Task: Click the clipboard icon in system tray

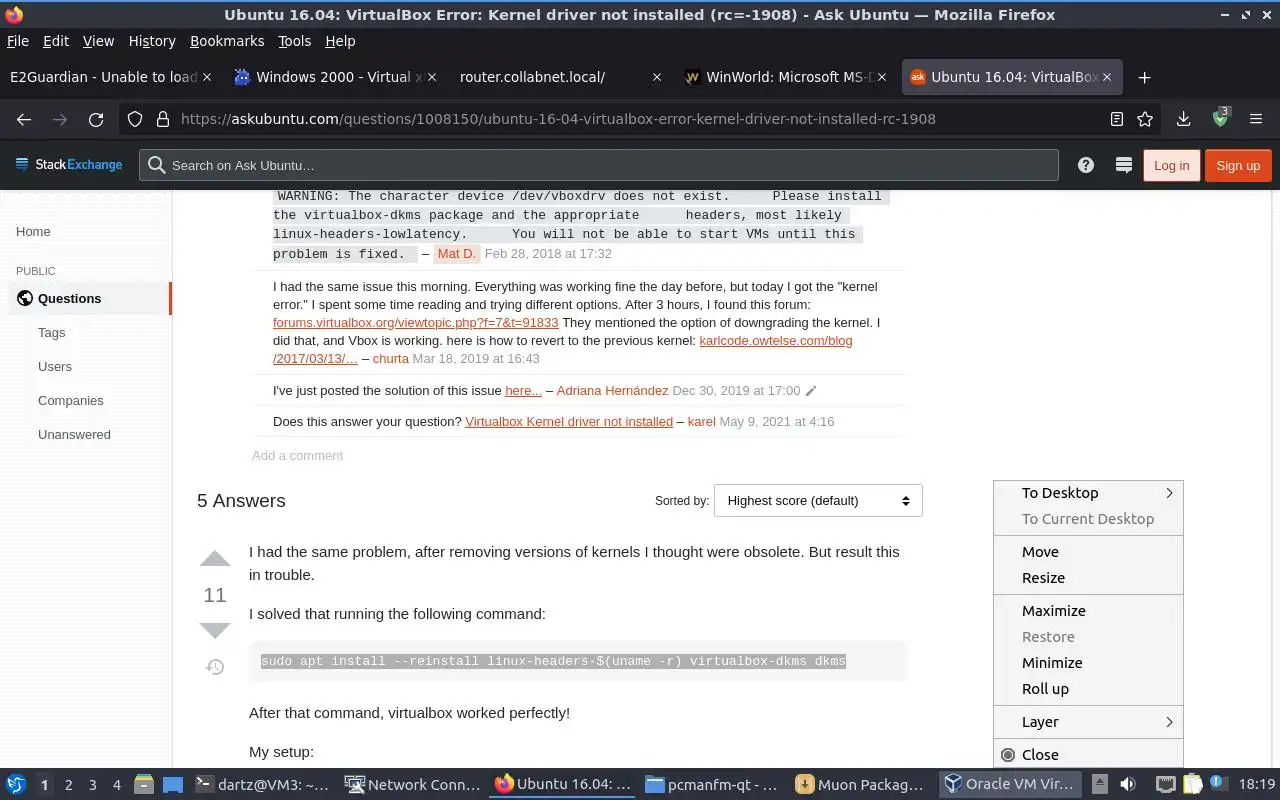Action: point(1192,785)
